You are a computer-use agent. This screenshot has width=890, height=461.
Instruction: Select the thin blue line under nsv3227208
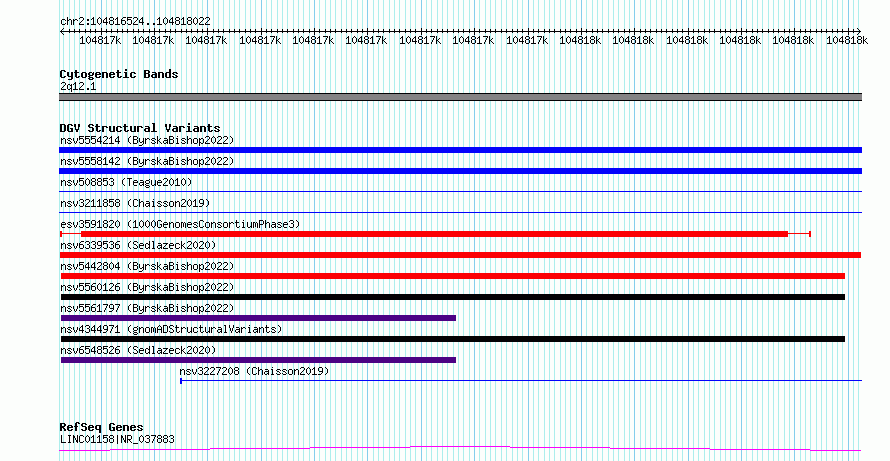pos(521,381)
